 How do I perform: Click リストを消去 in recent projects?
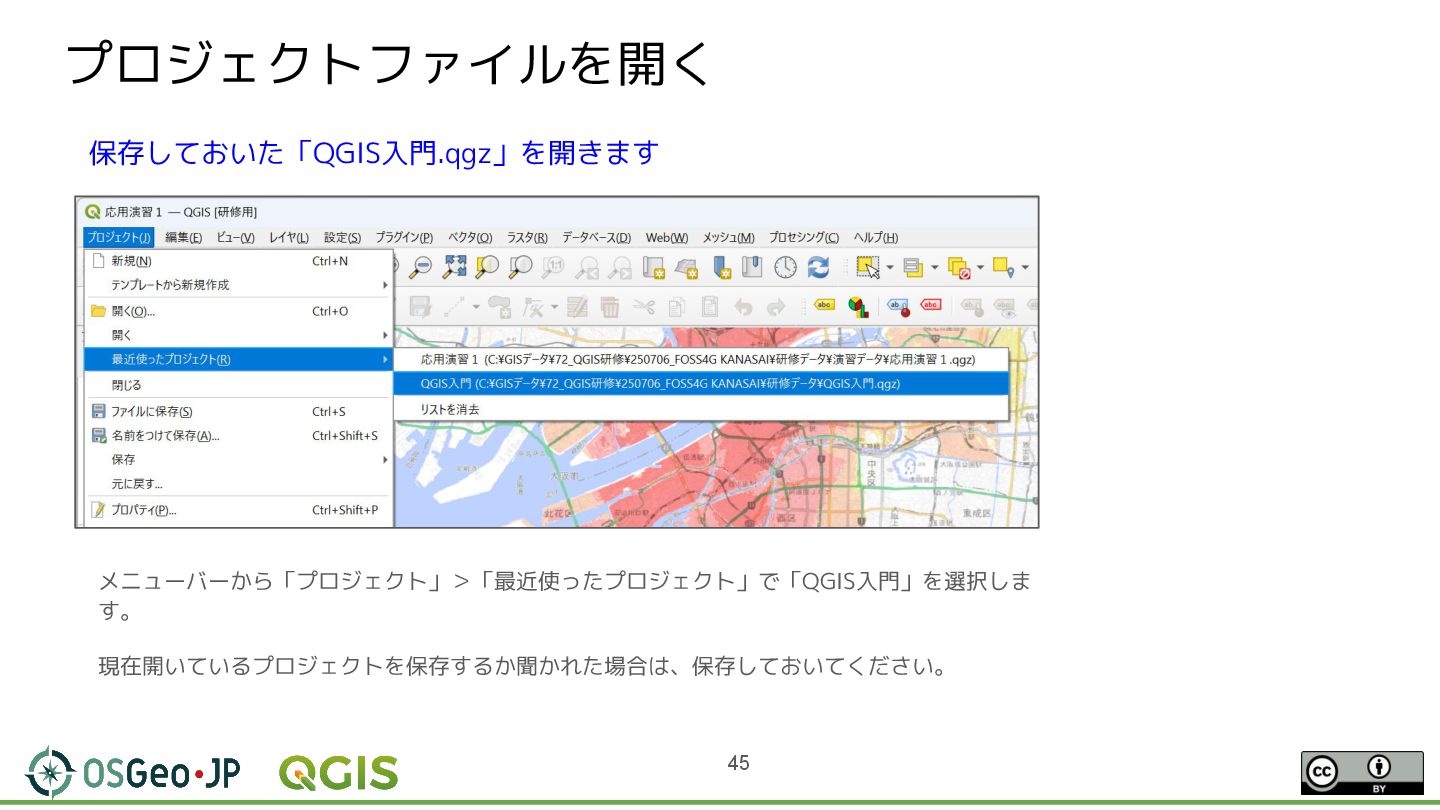[x=700, y=409]
